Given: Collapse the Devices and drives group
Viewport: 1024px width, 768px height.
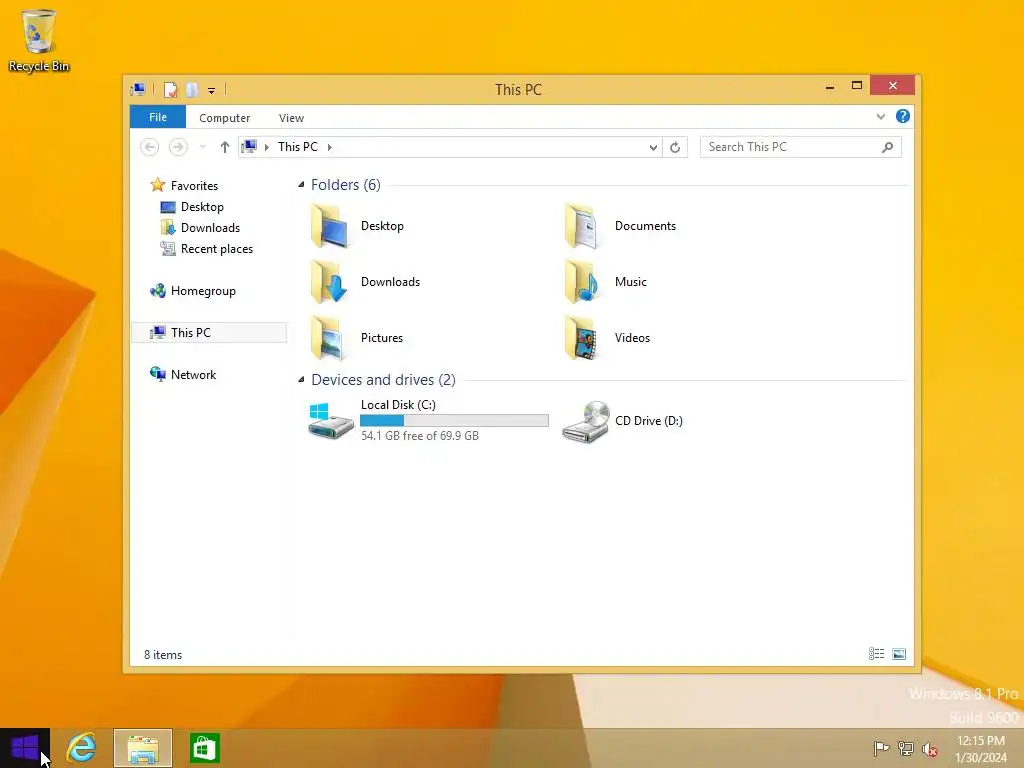Looking at the screenshot, I should pos(301,379).
